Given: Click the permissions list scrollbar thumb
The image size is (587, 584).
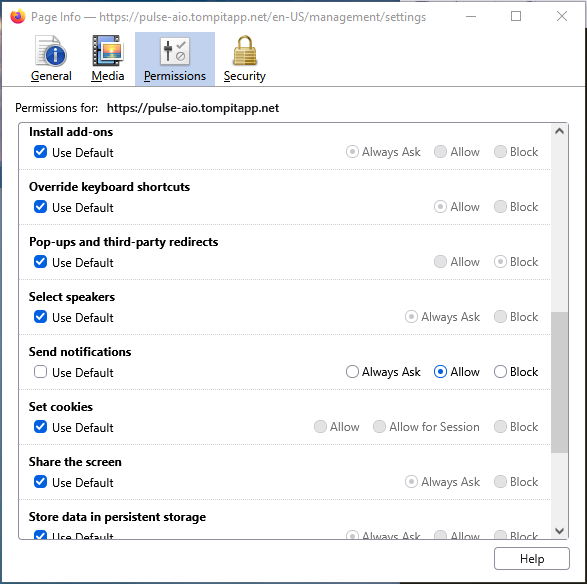Looking at the screenshot, I should tap(559, 383).
